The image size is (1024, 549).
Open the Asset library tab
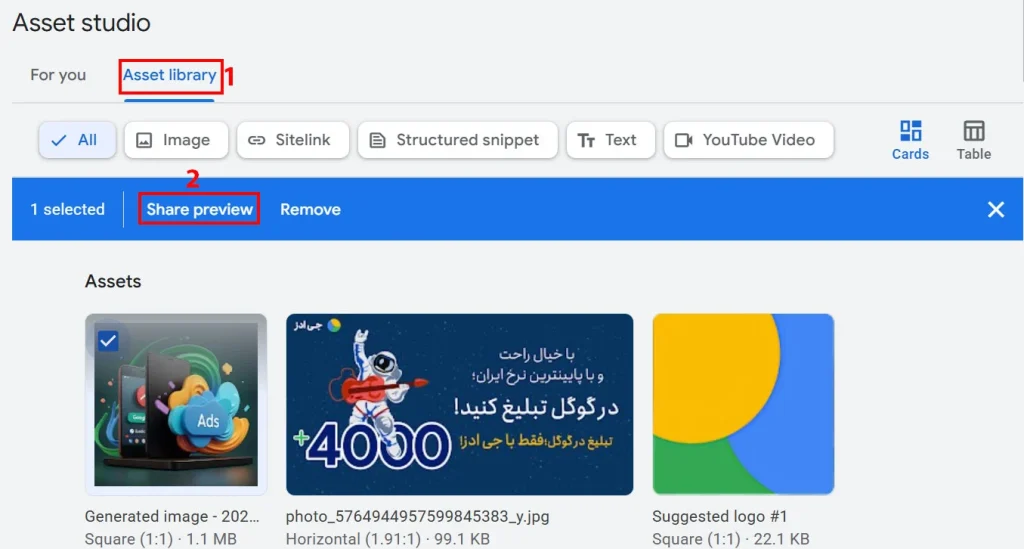(x=170, y=75)
